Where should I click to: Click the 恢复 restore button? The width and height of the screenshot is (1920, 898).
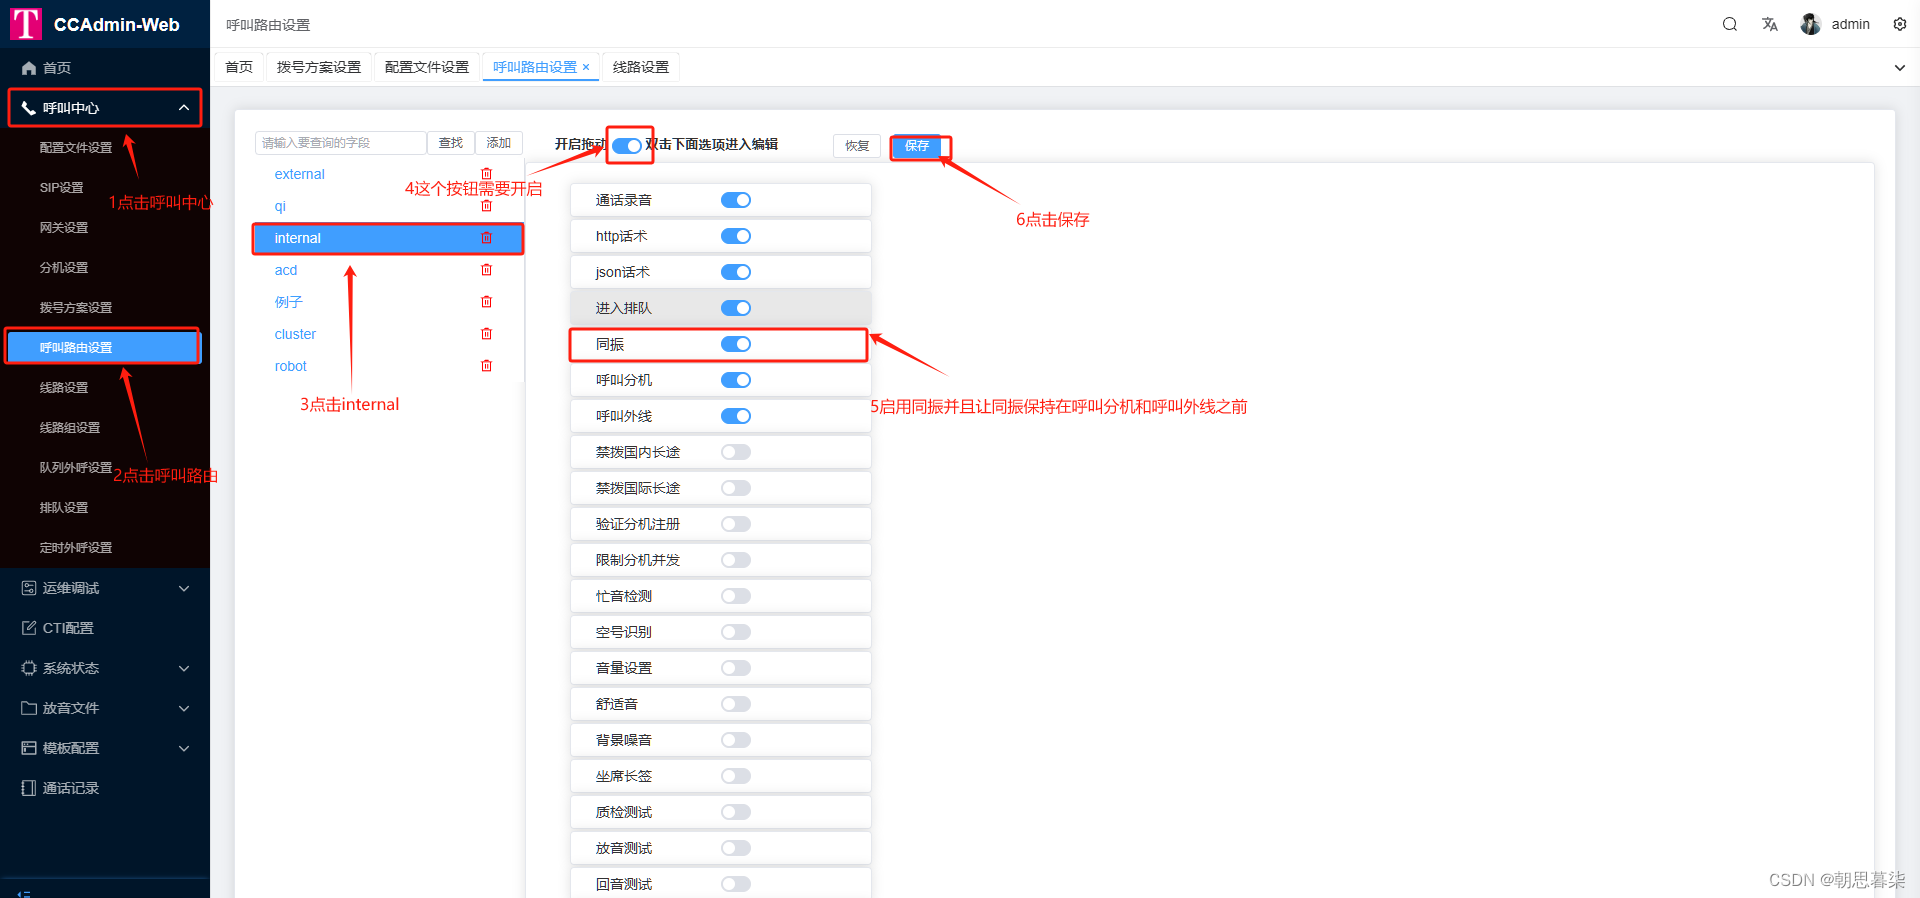857,146
